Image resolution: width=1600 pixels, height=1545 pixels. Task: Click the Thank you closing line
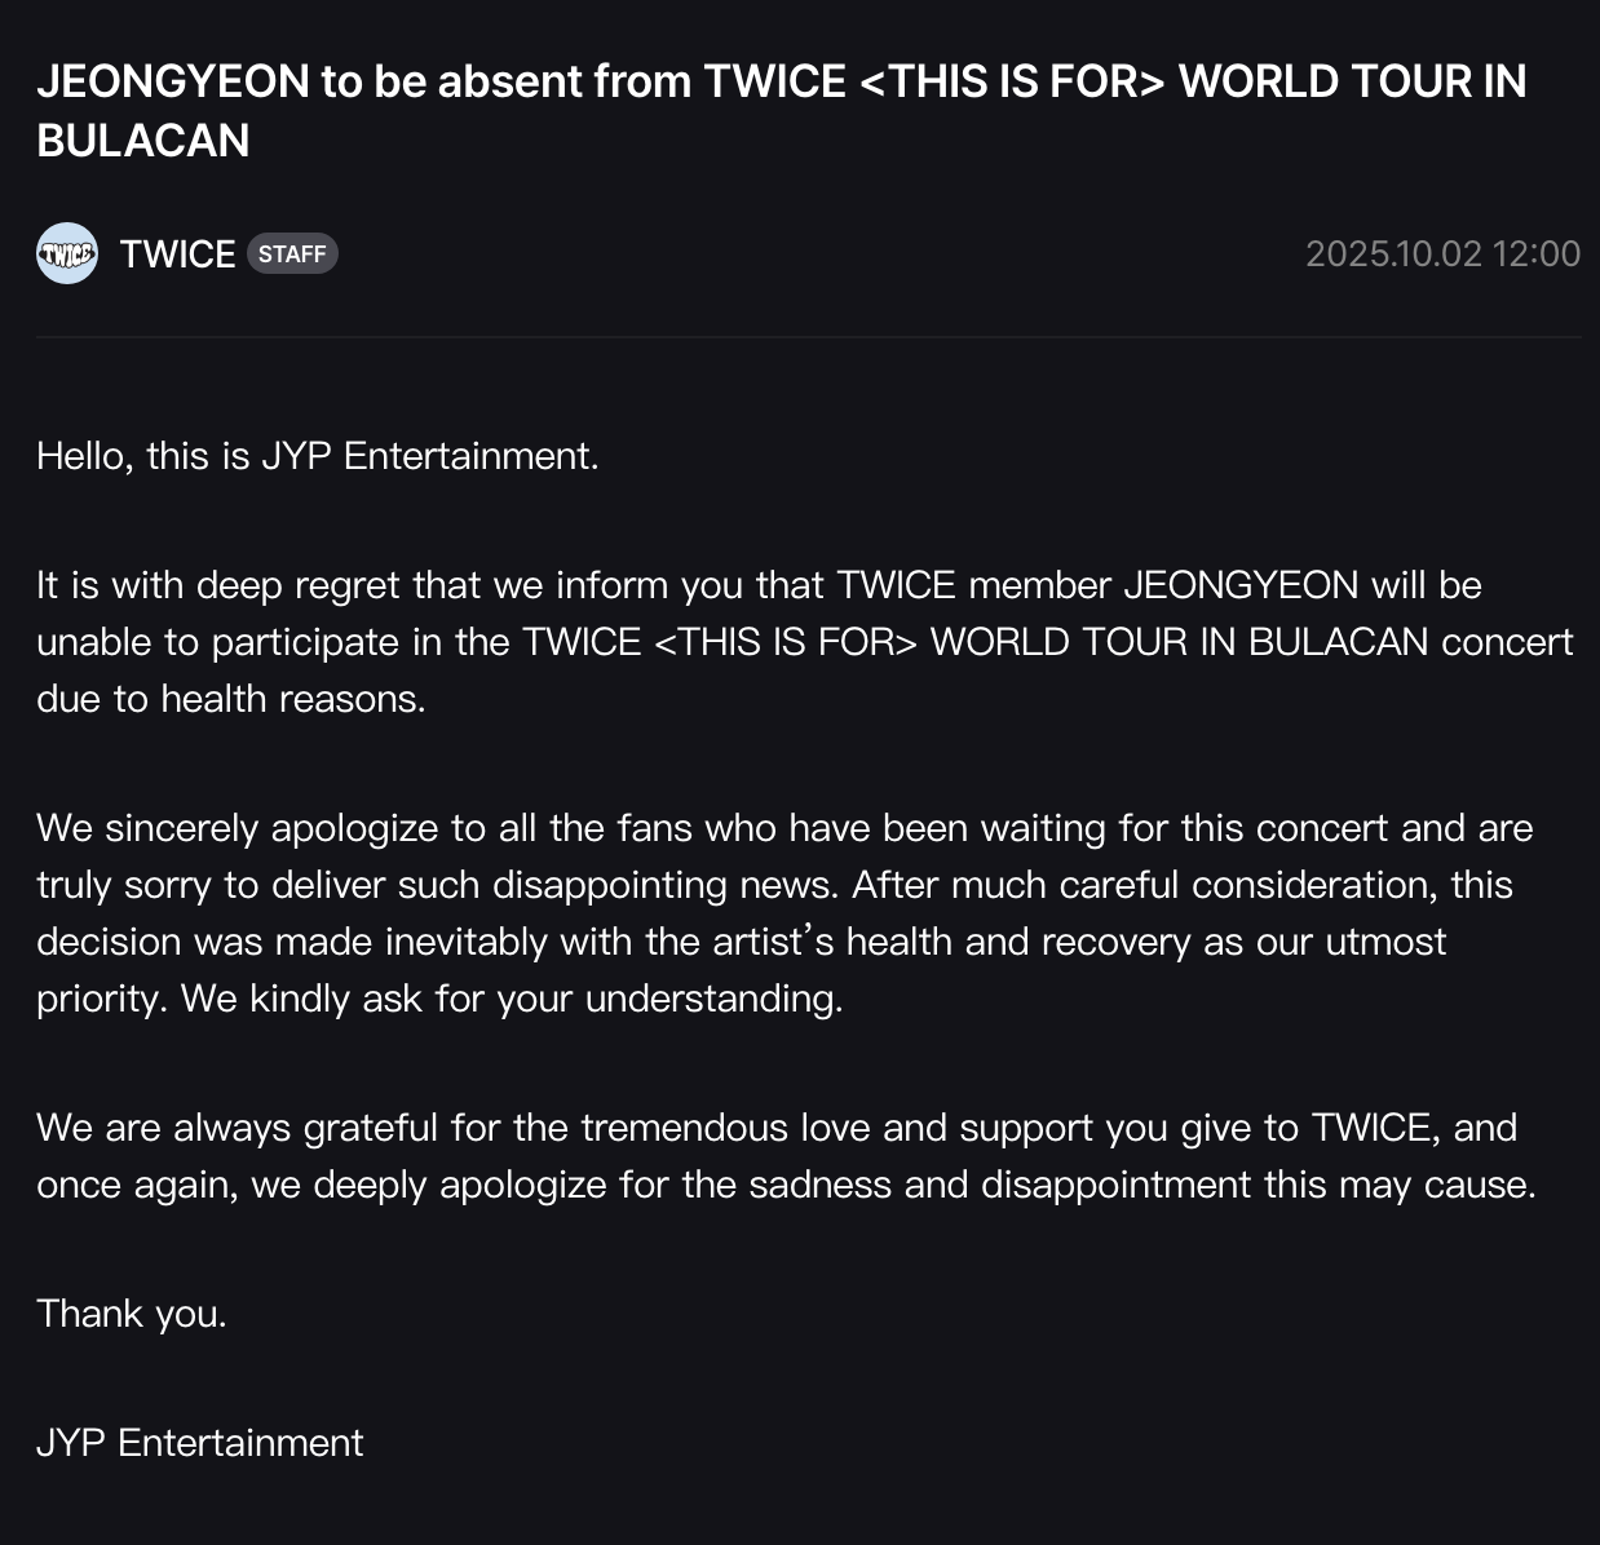(132, 1313)
